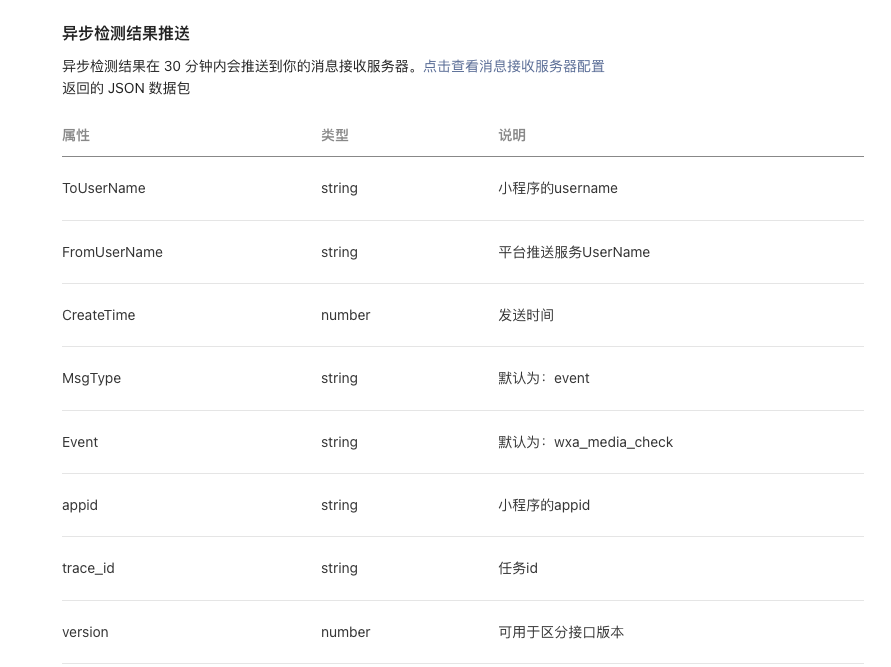Select the trace_id attribute cell
Viewport: 891px width, 667px height.
(x=88, y=568)
